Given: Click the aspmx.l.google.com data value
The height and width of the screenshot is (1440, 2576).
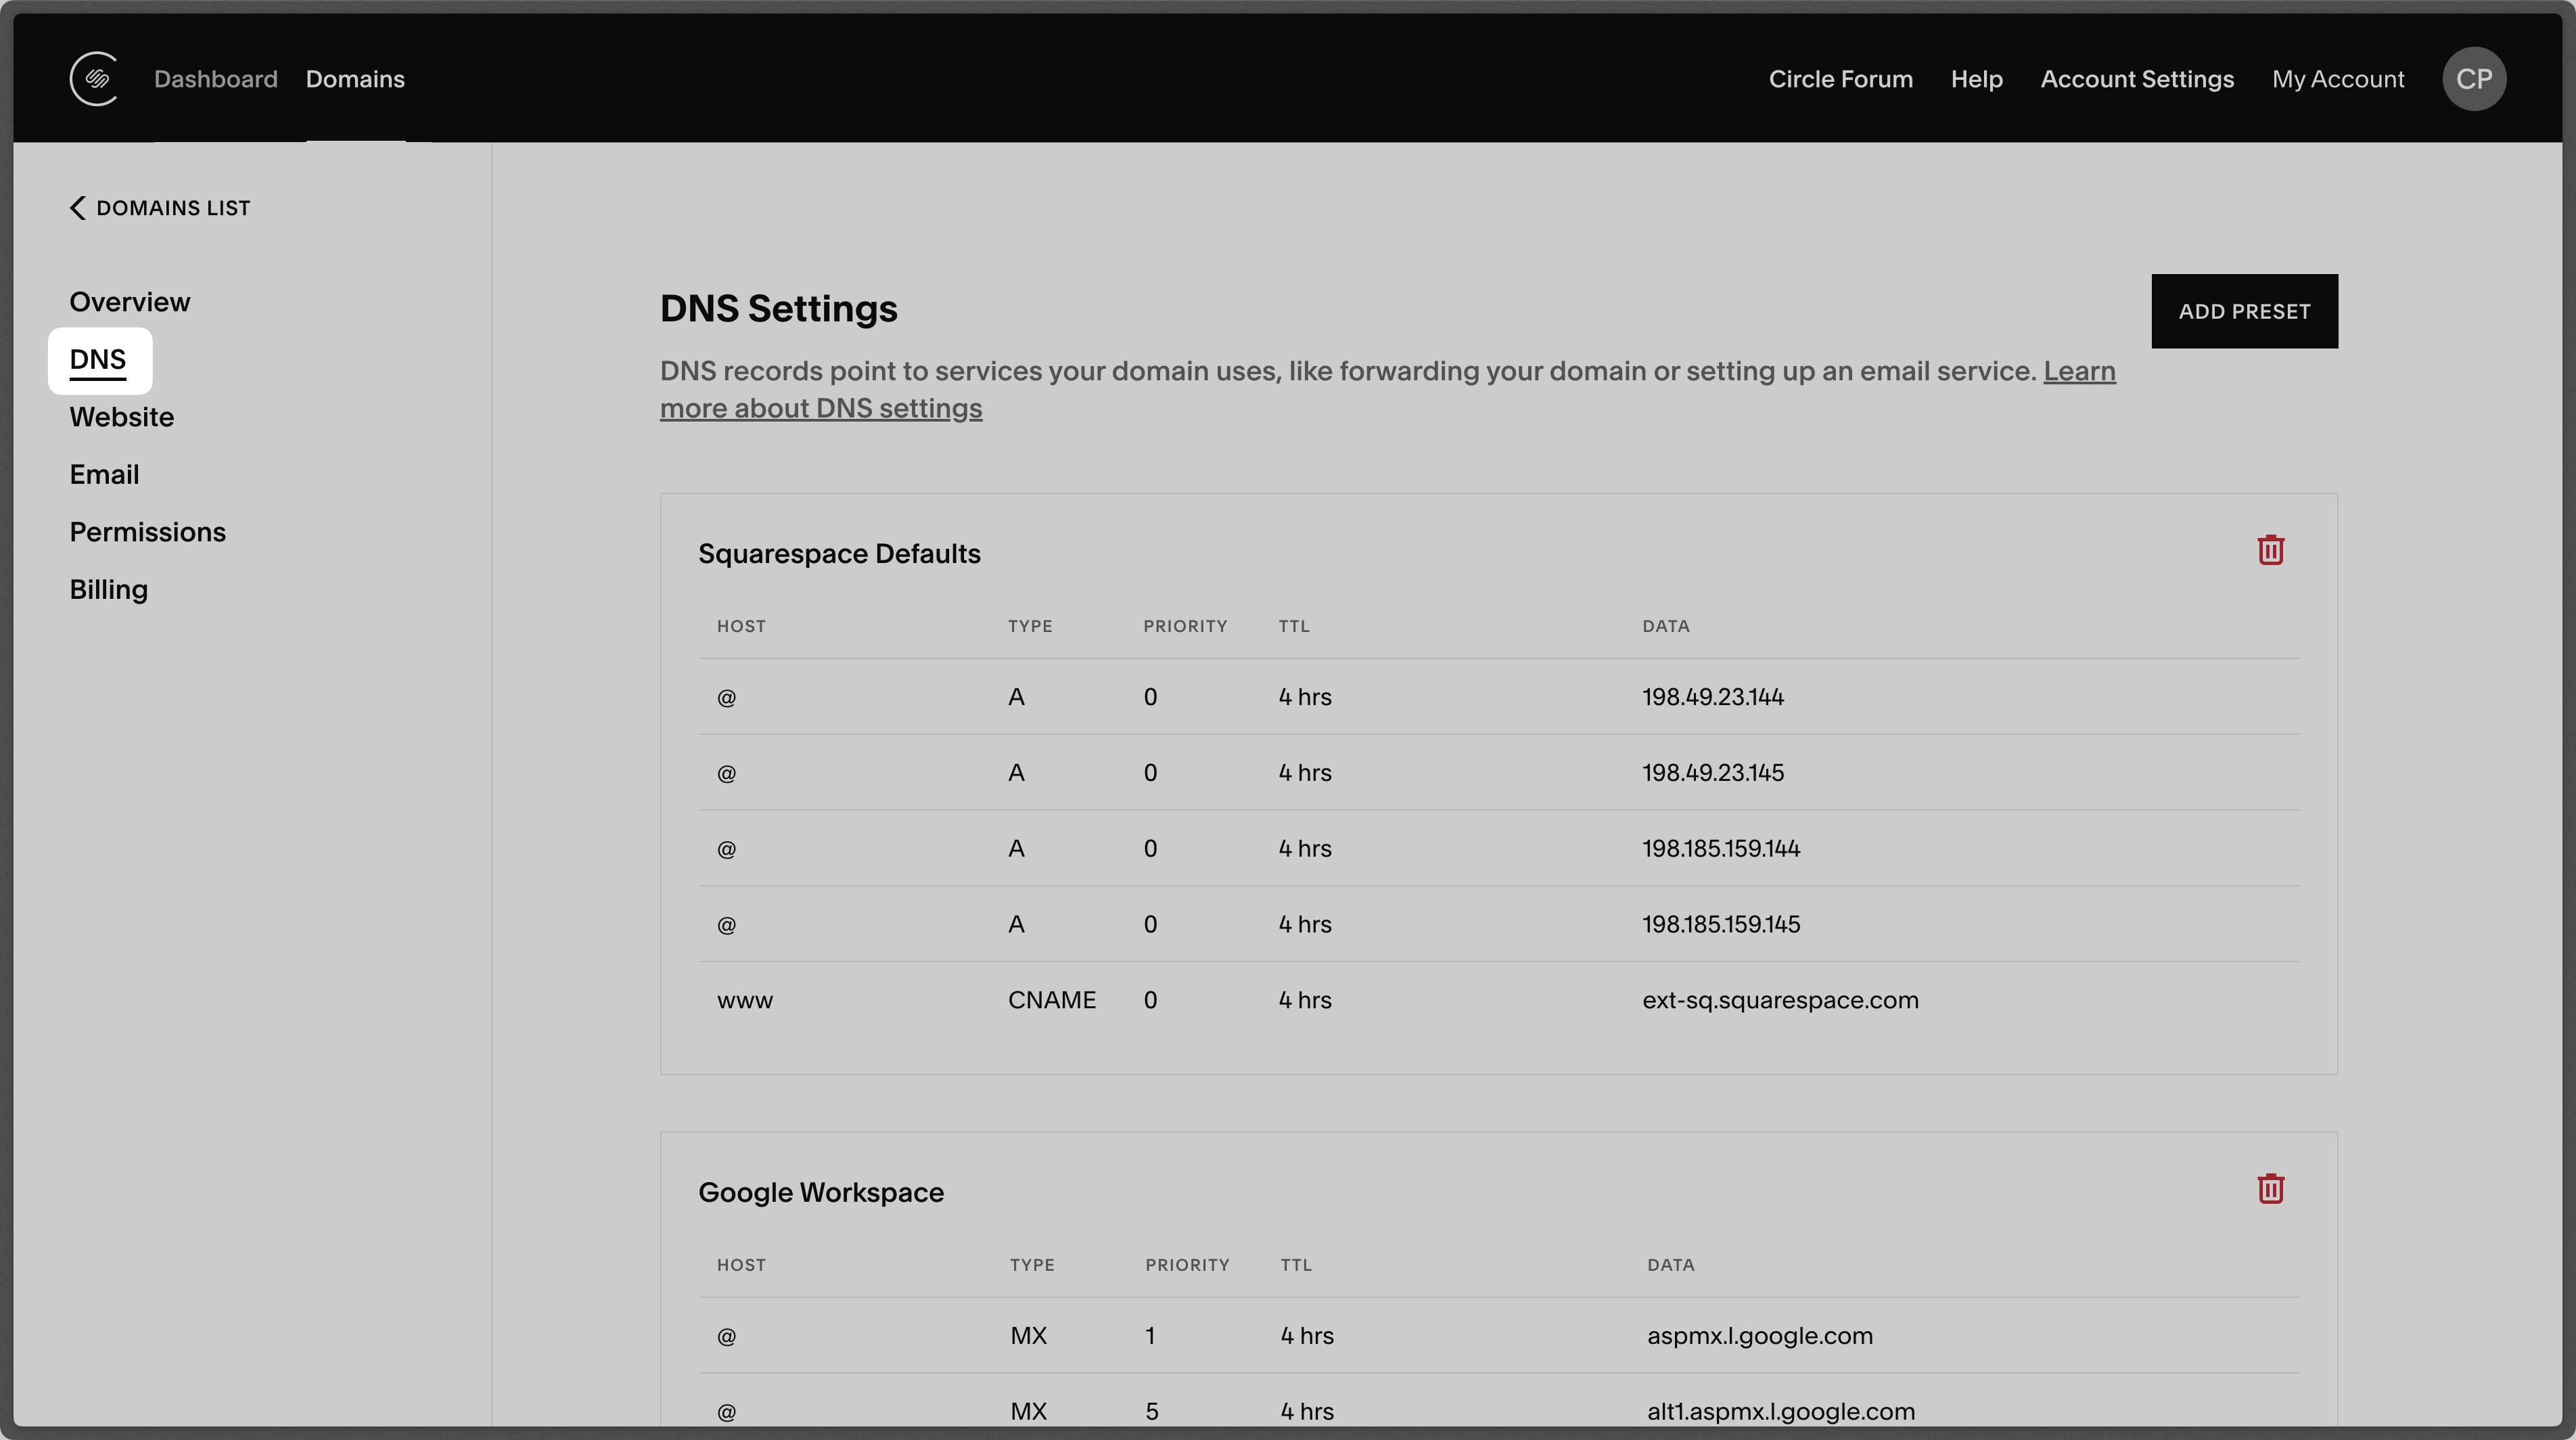Looking at the screenshot, I should 1760,1336.
